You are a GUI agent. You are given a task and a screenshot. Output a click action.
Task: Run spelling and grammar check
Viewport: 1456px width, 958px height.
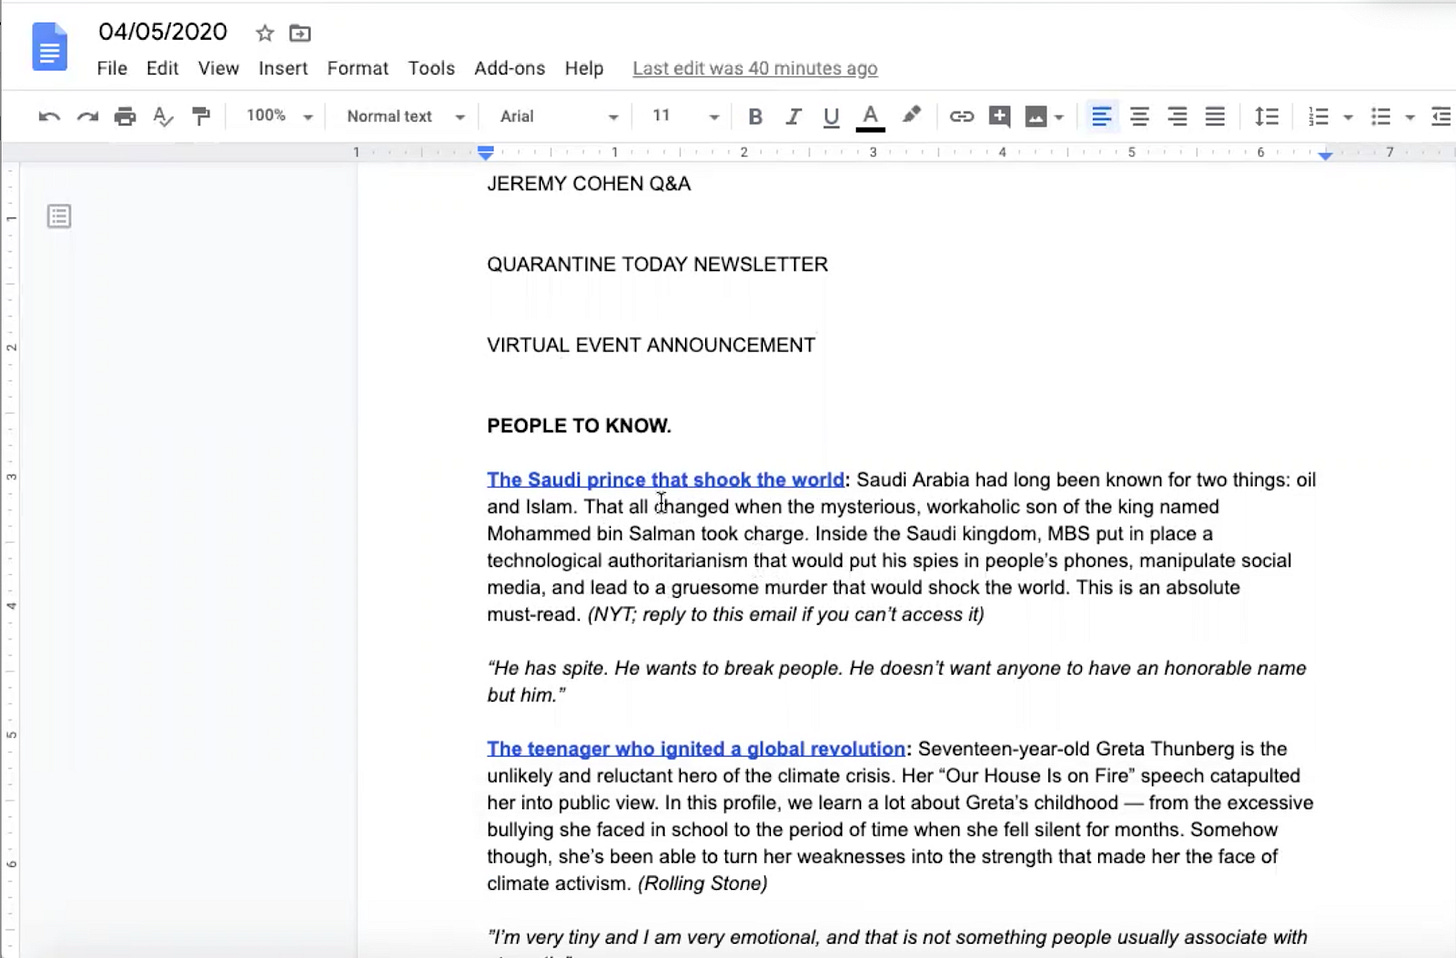[x=163, y=117]
